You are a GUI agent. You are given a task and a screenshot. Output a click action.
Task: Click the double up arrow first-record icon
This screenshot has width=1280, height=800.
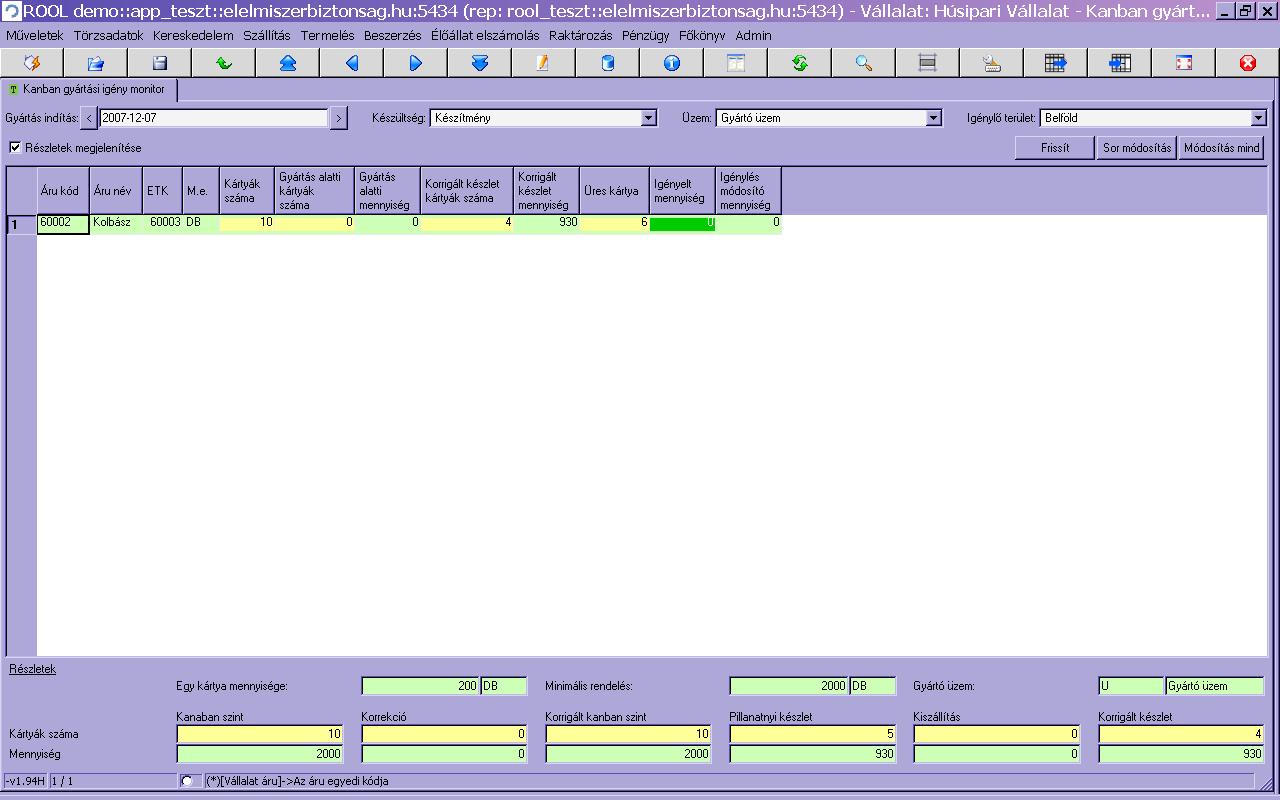point(288,63)
